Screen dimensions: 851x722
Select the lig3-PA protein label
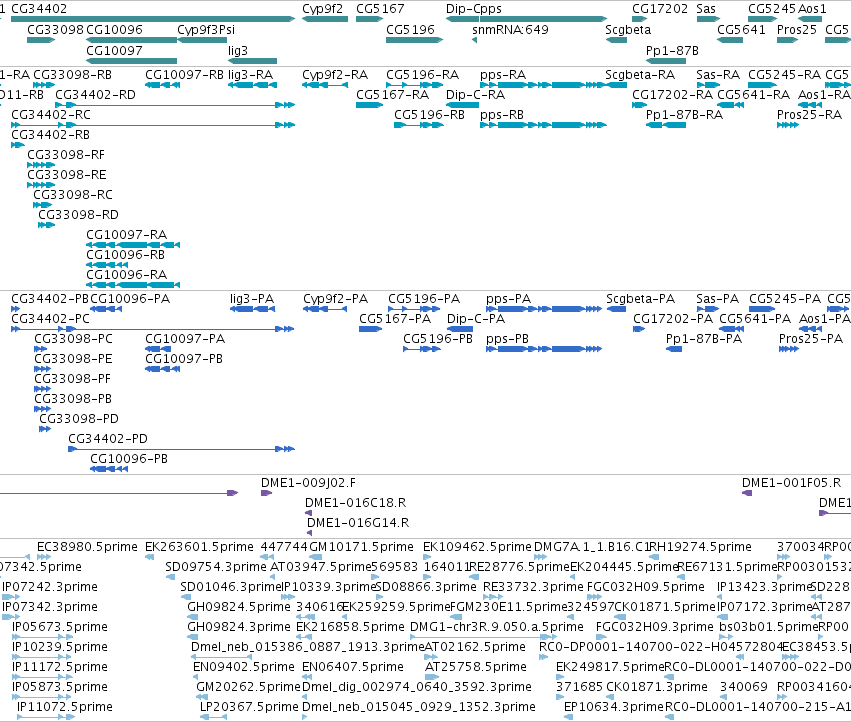pyautogui.click(x=252, y=299)
